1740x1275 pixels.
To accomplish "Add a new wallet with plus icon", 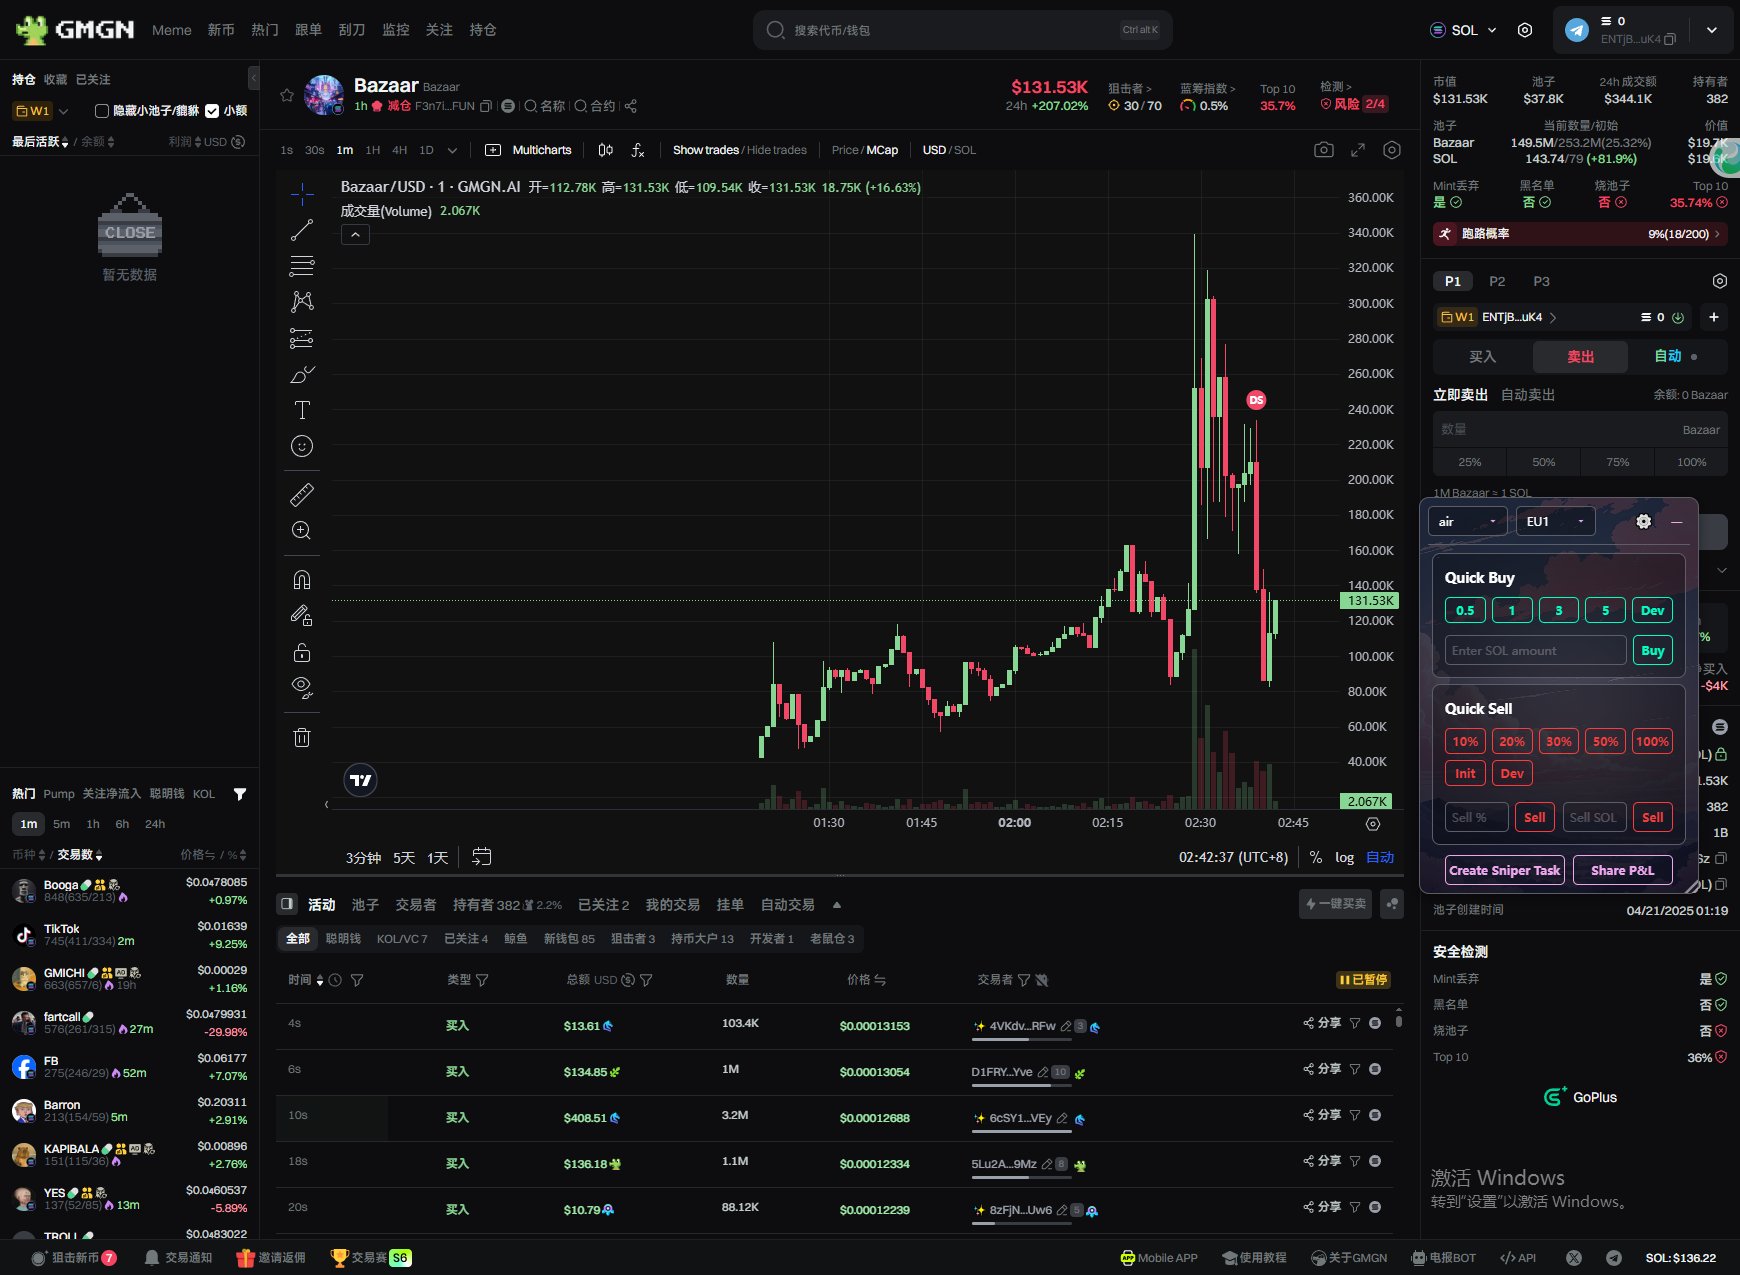I will click(1714, 317).
